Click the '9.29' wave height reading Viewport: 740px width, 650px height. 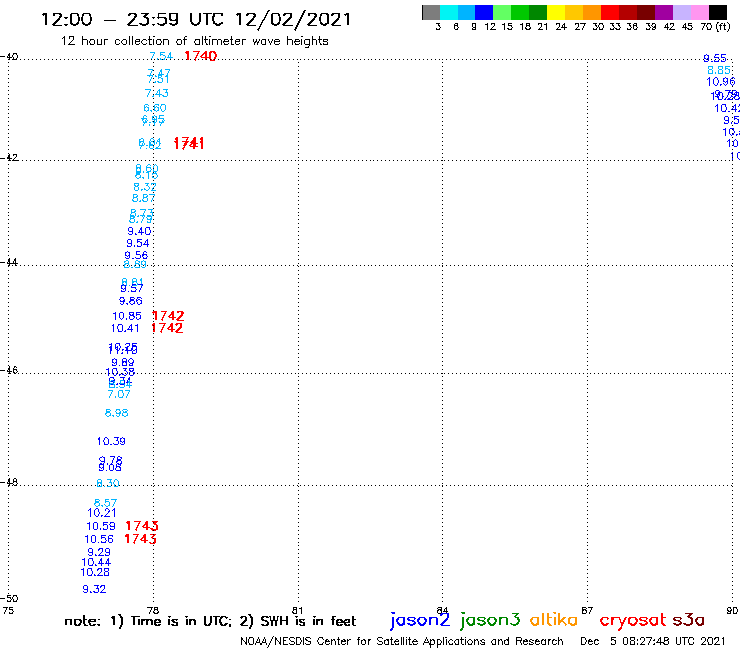coord(99,552)
